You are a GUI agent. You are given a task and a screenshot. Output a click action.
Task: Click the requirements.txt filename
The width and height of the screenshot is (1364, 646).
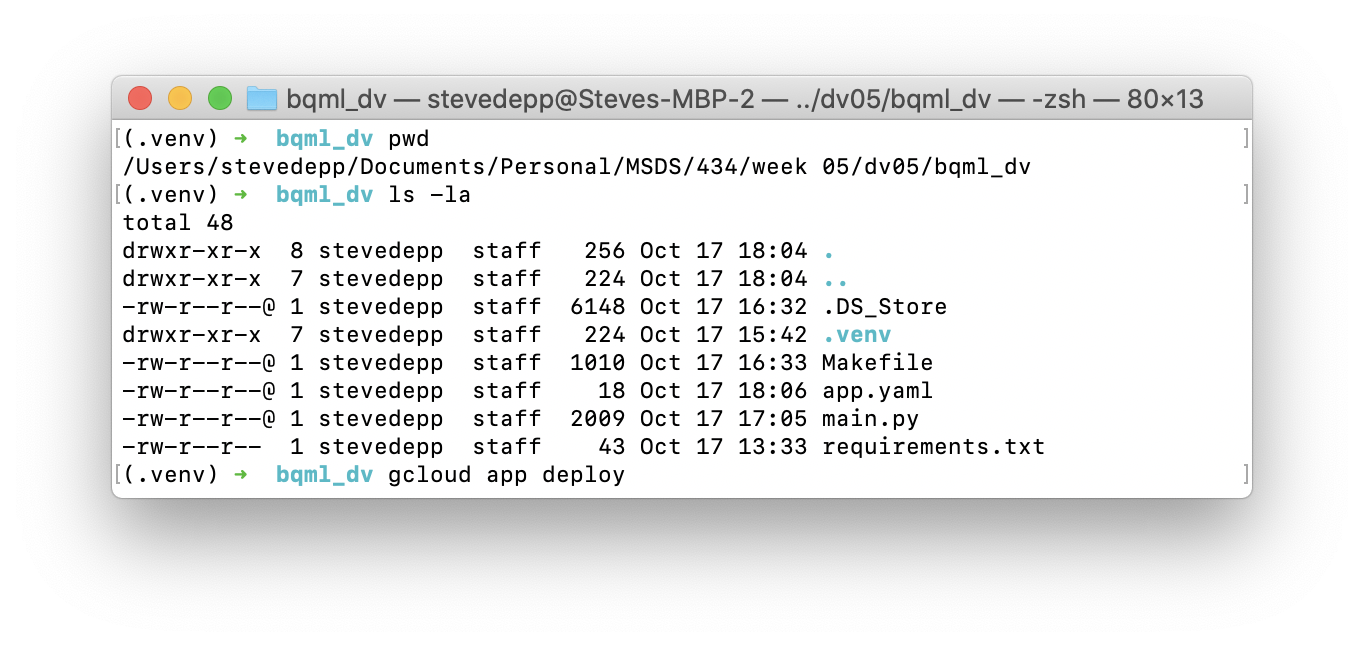932,446
